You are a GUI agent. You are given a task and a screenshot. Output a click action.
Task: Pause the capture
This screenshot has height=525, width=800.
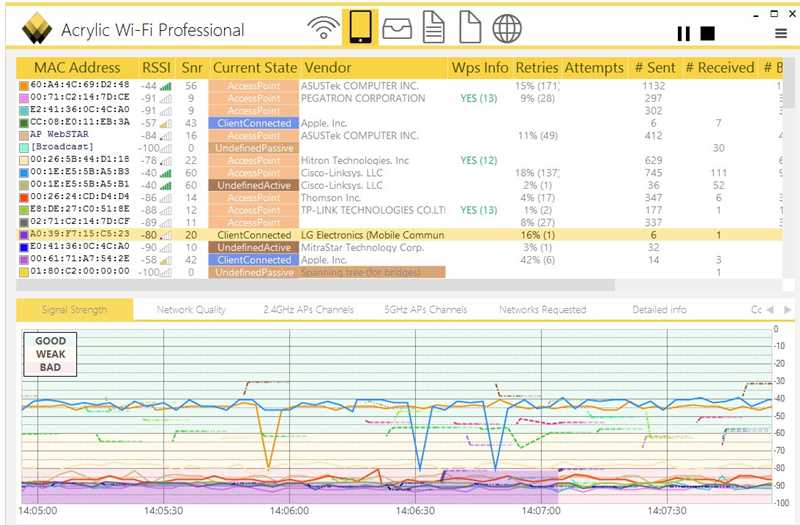coord(684,34)
